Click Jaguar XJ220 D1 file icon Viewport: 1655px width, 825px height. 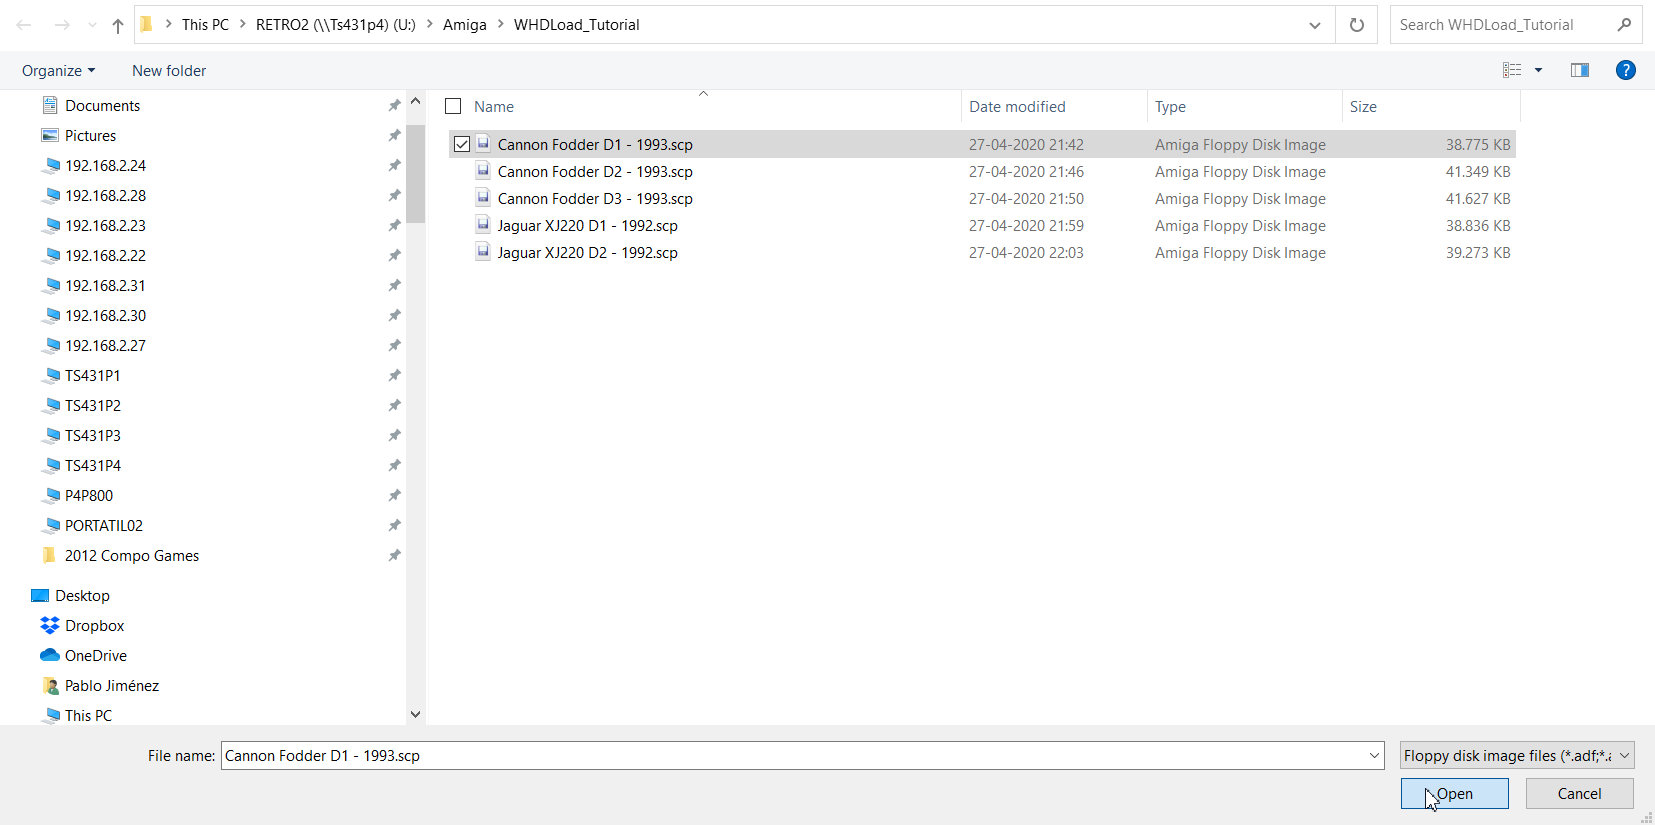(x=483, y=224)
